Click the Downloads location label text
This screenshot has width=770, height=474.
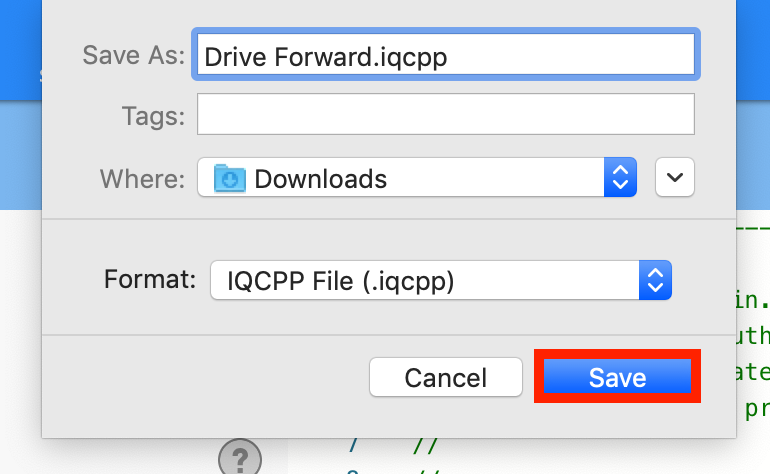click(x=321, y=179)
